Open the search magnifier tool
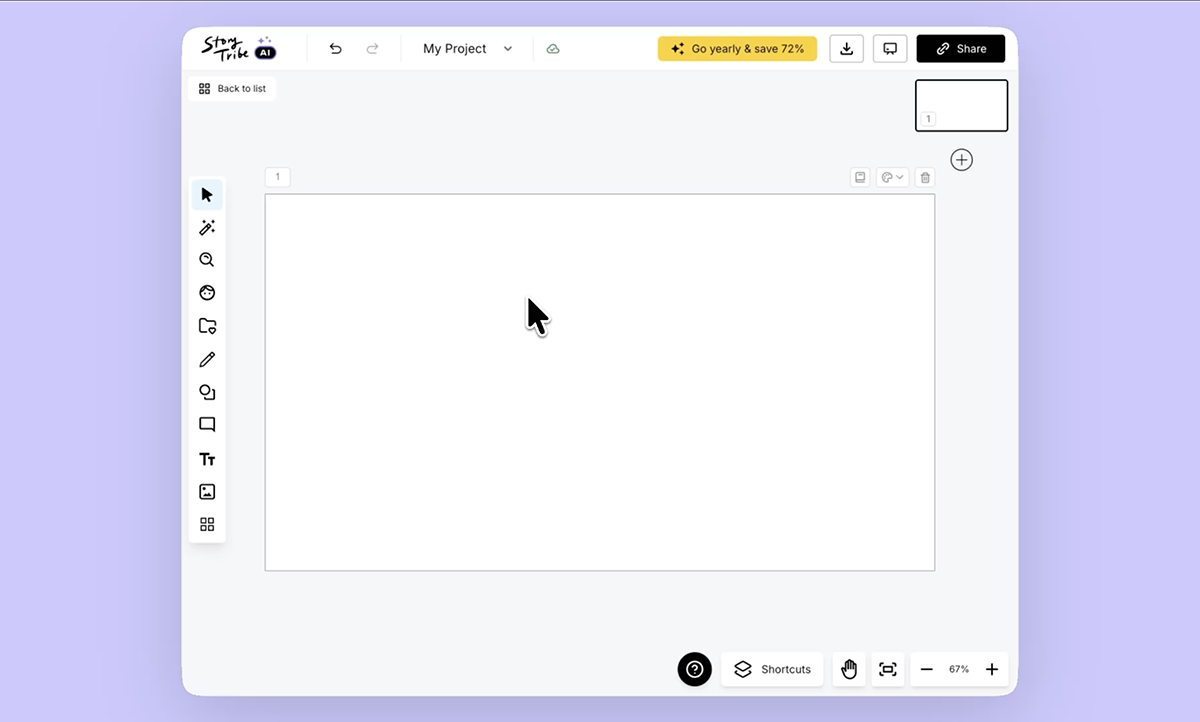The width and height of the screenshot is (1200, 722). (x=207, y=260)
